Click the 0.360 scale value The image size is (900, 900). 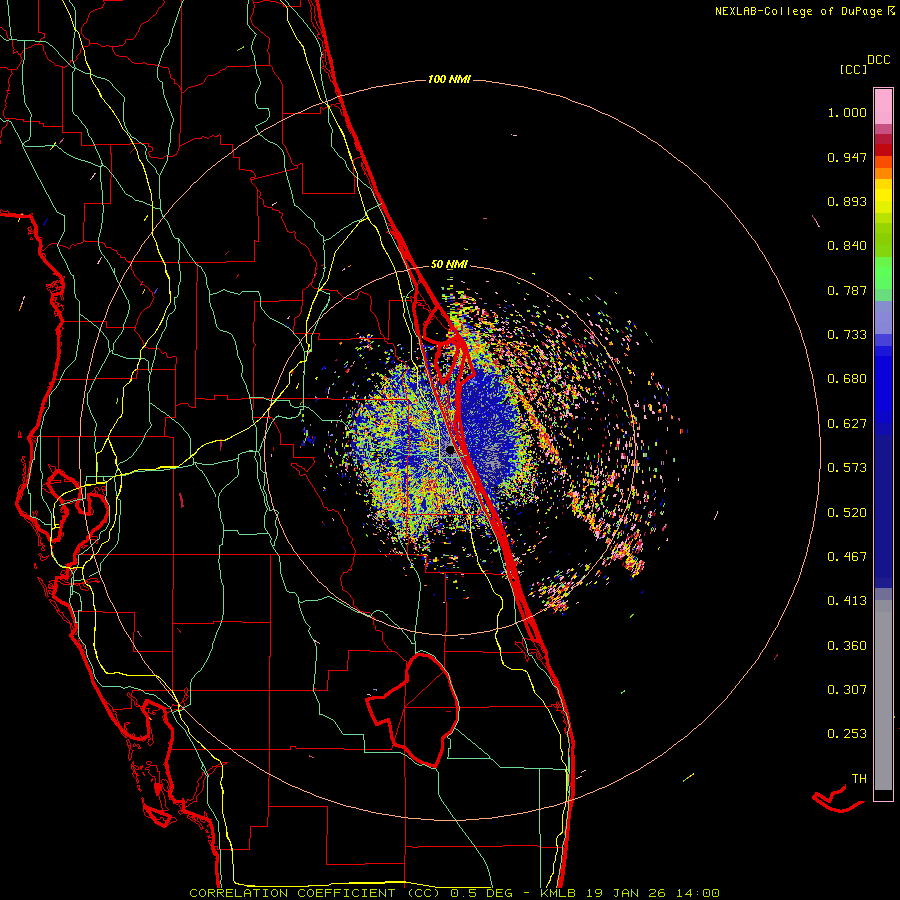click(847, 646)
